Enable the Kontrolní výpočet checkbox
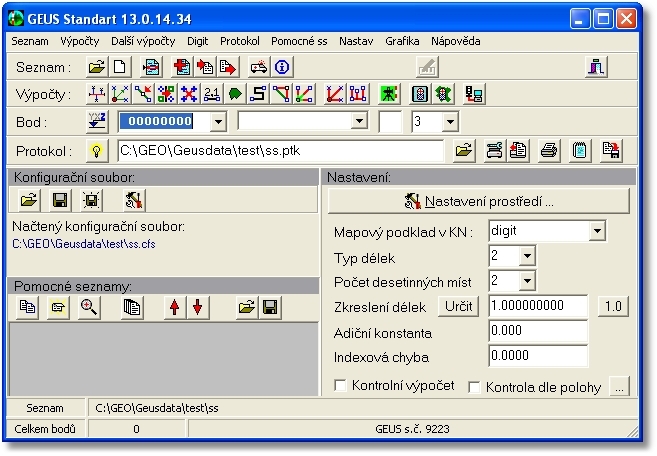Viewport: 657px width, 456px height. 340,385
